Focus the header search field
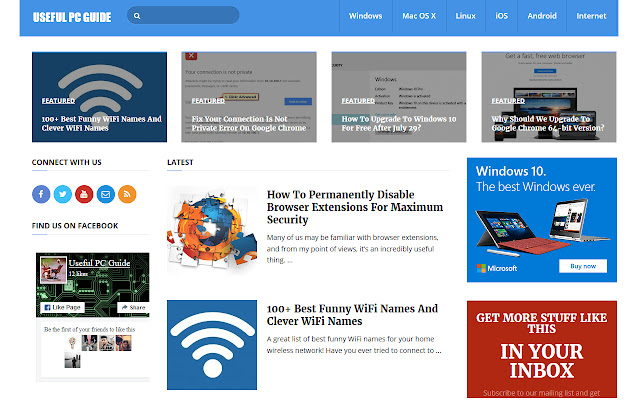 click(183, 16)
